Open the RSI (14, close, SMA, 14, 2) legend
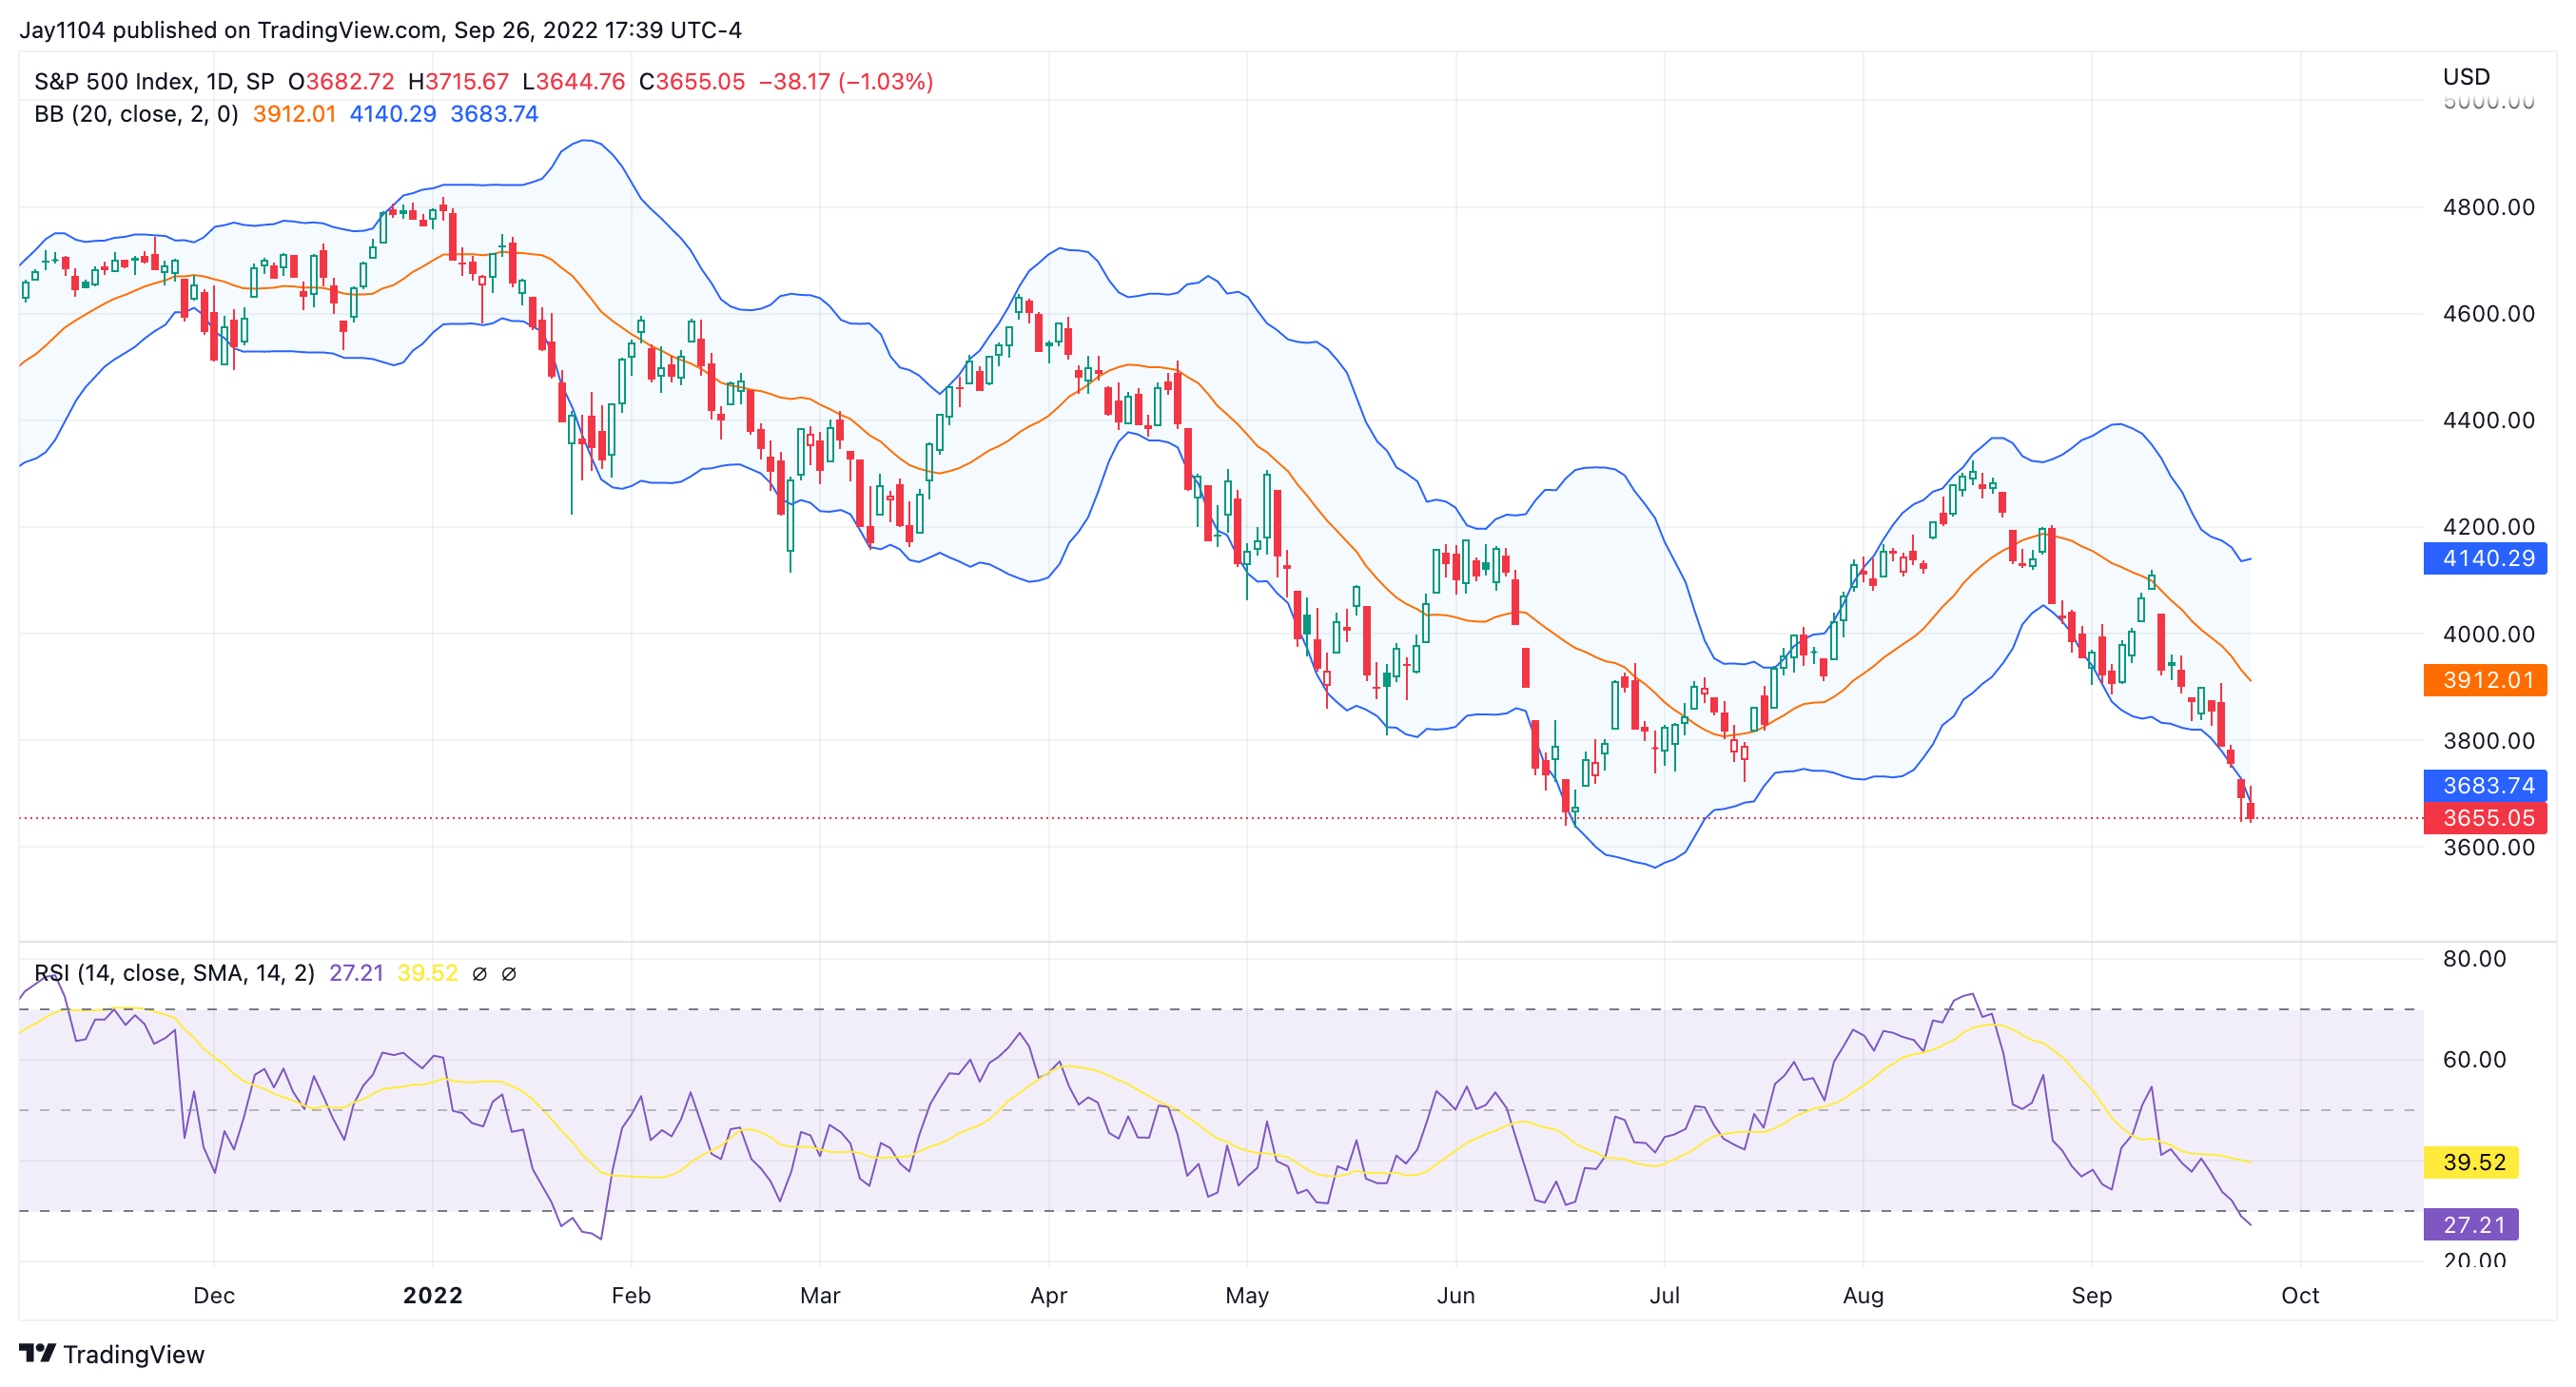Viewport: 2576px width, 1387px height. point(174,973)
